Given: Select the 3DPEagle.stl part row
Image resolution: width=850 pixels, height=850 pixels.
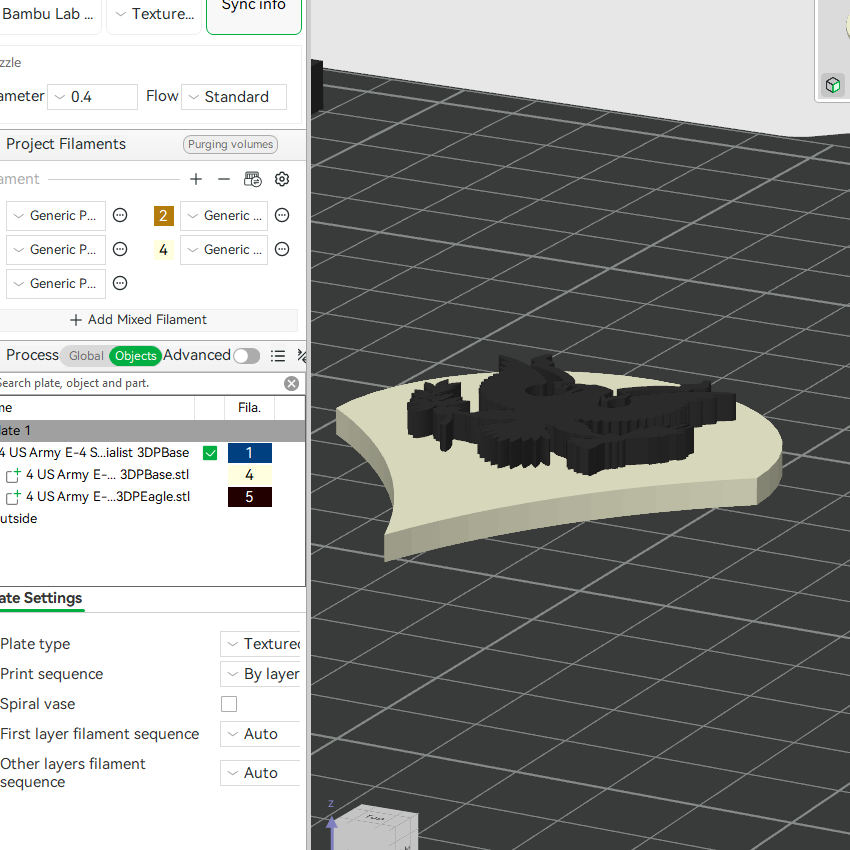Looking at the screenshot, I should pos(107,497).
